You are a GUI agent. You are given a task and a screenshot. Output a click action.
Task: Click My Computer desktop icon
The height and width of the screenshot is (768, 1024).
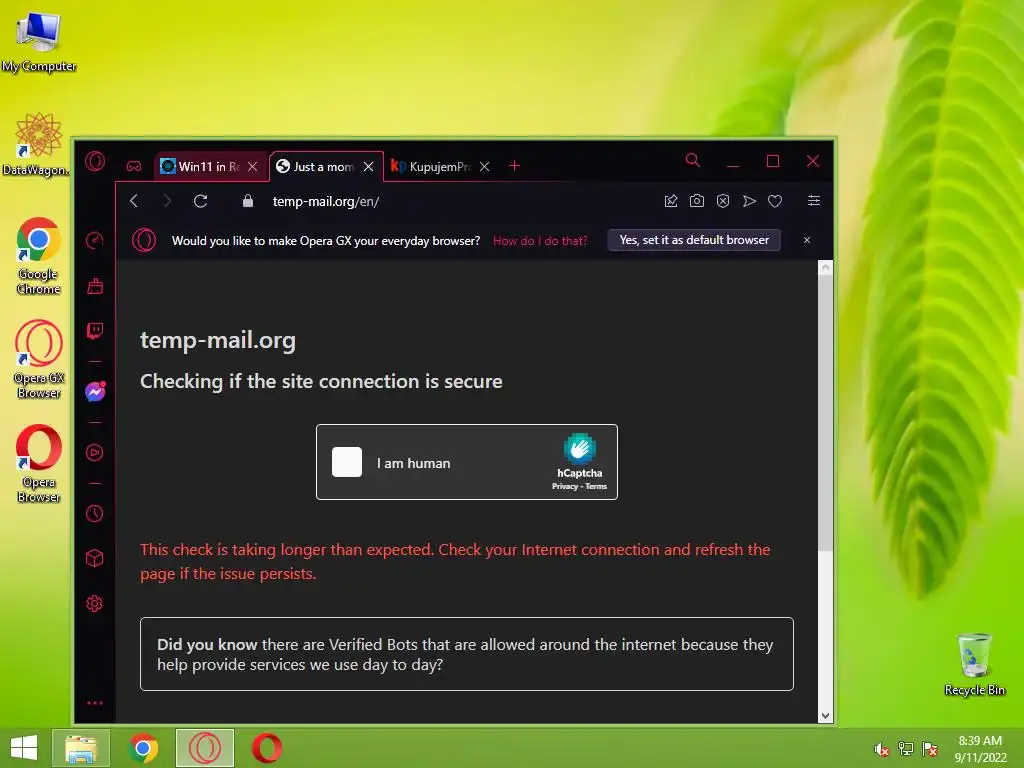tap(39, 40)
